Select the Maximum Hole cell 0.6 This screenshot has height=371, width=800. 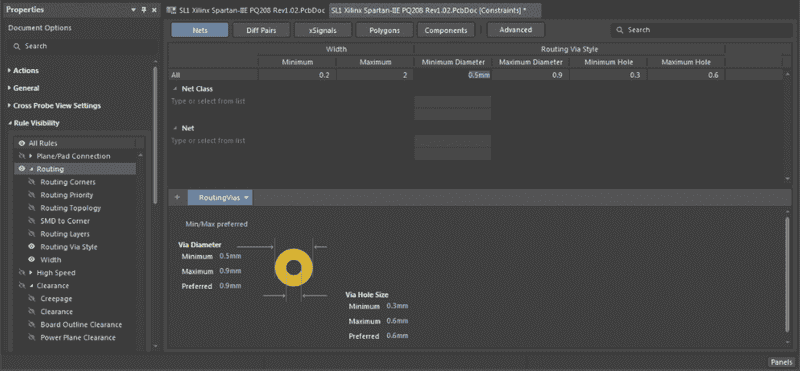(686, 75)
